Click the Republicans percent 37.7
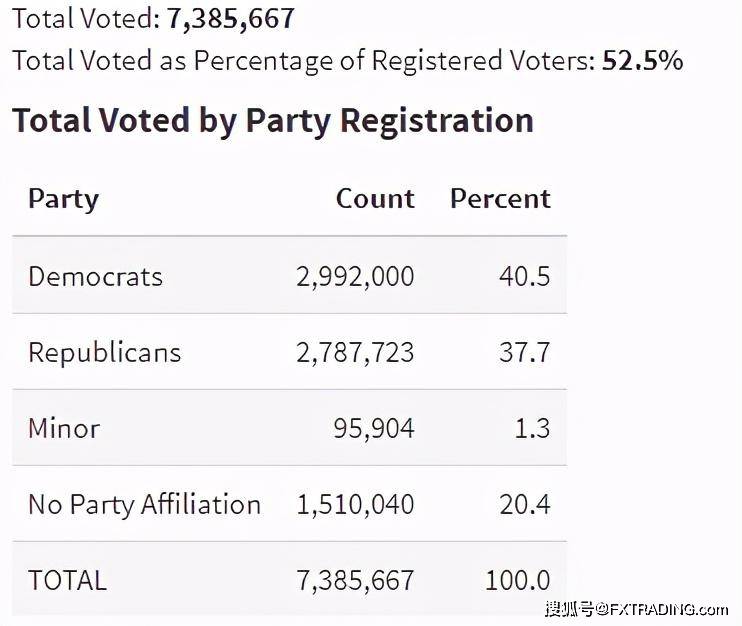The height and width of the screenshot is (626, 742). coord(524,353)
